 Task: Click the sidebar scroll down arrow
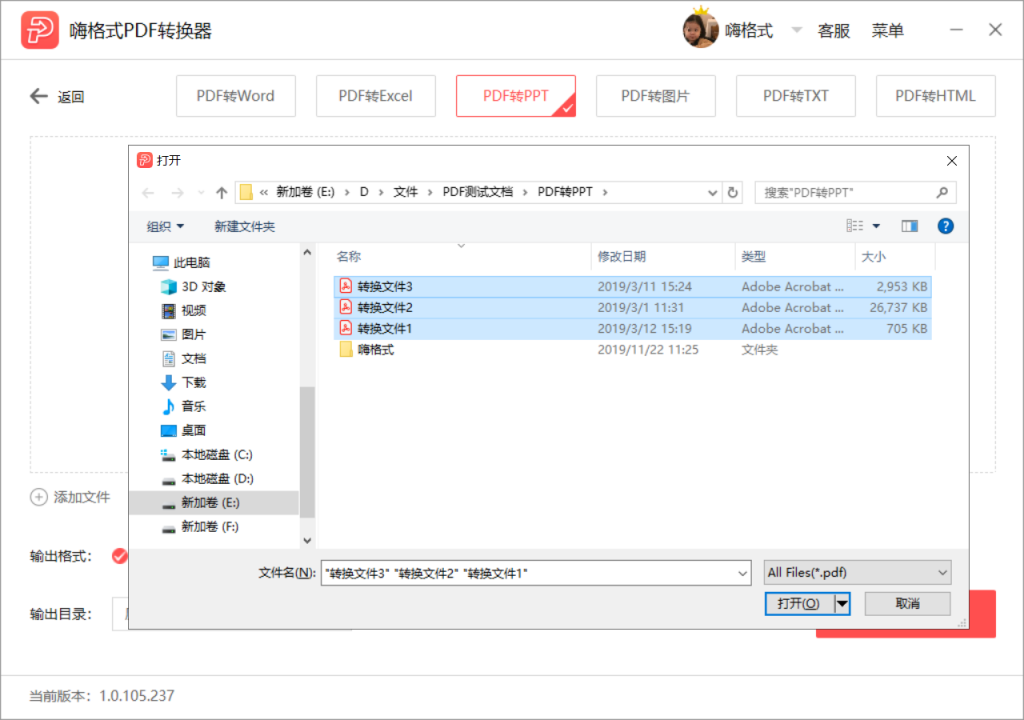point(307,540)
